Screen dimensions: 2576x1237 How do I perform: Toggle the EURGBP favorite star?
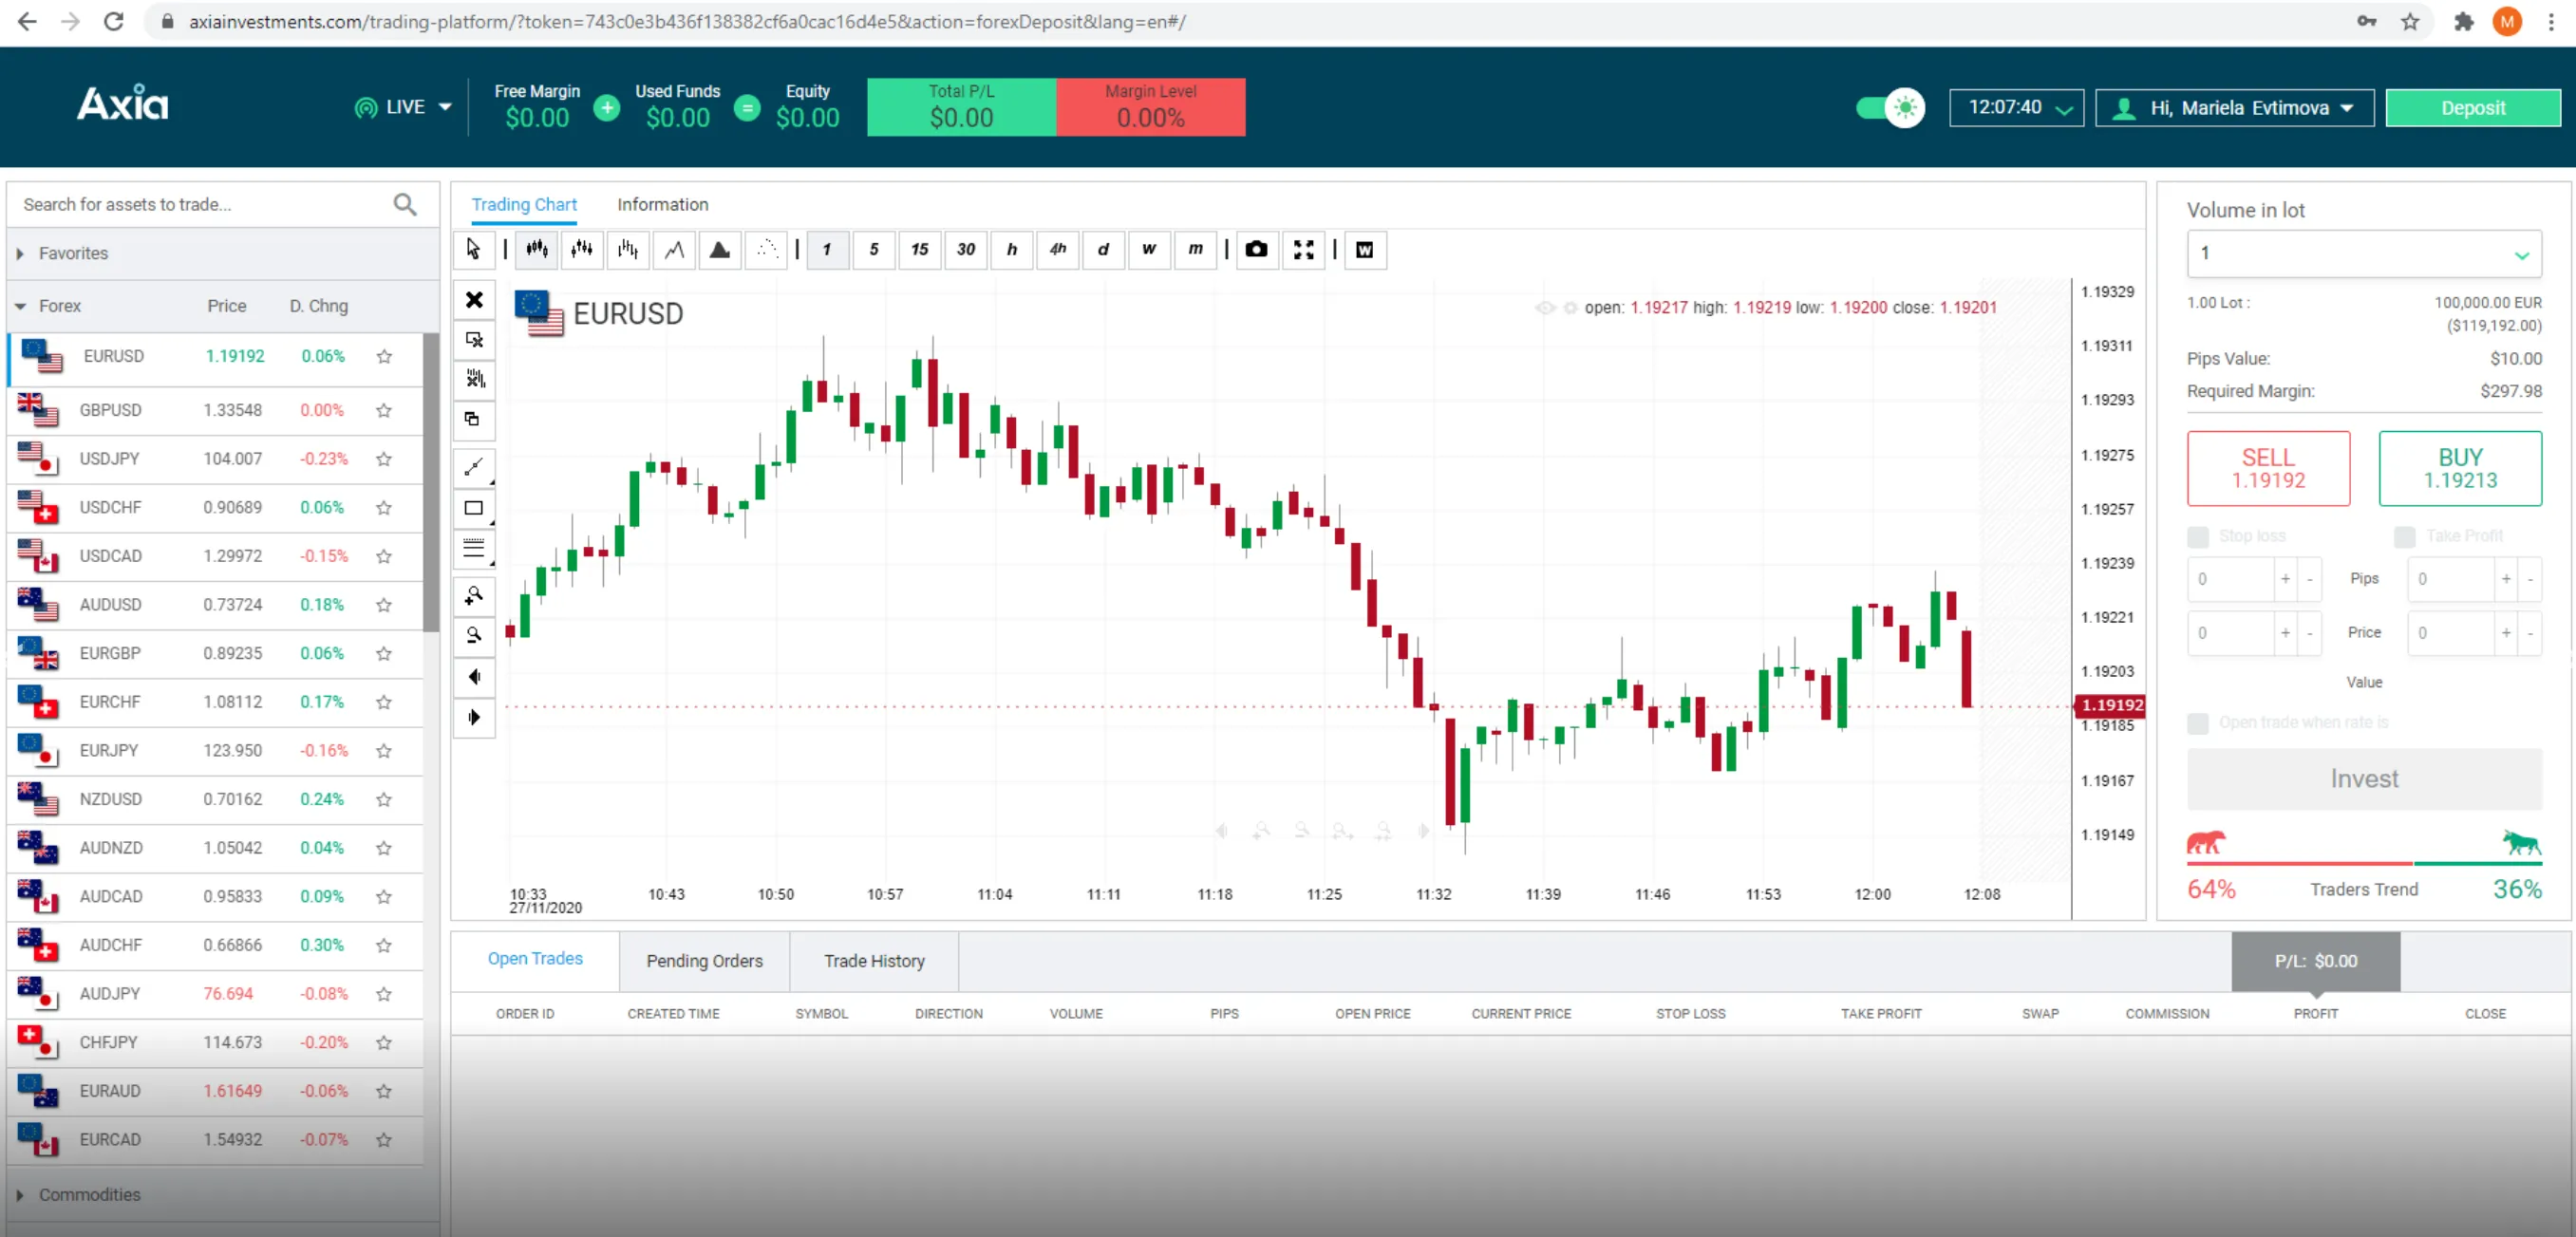click(x=384, y=654)
